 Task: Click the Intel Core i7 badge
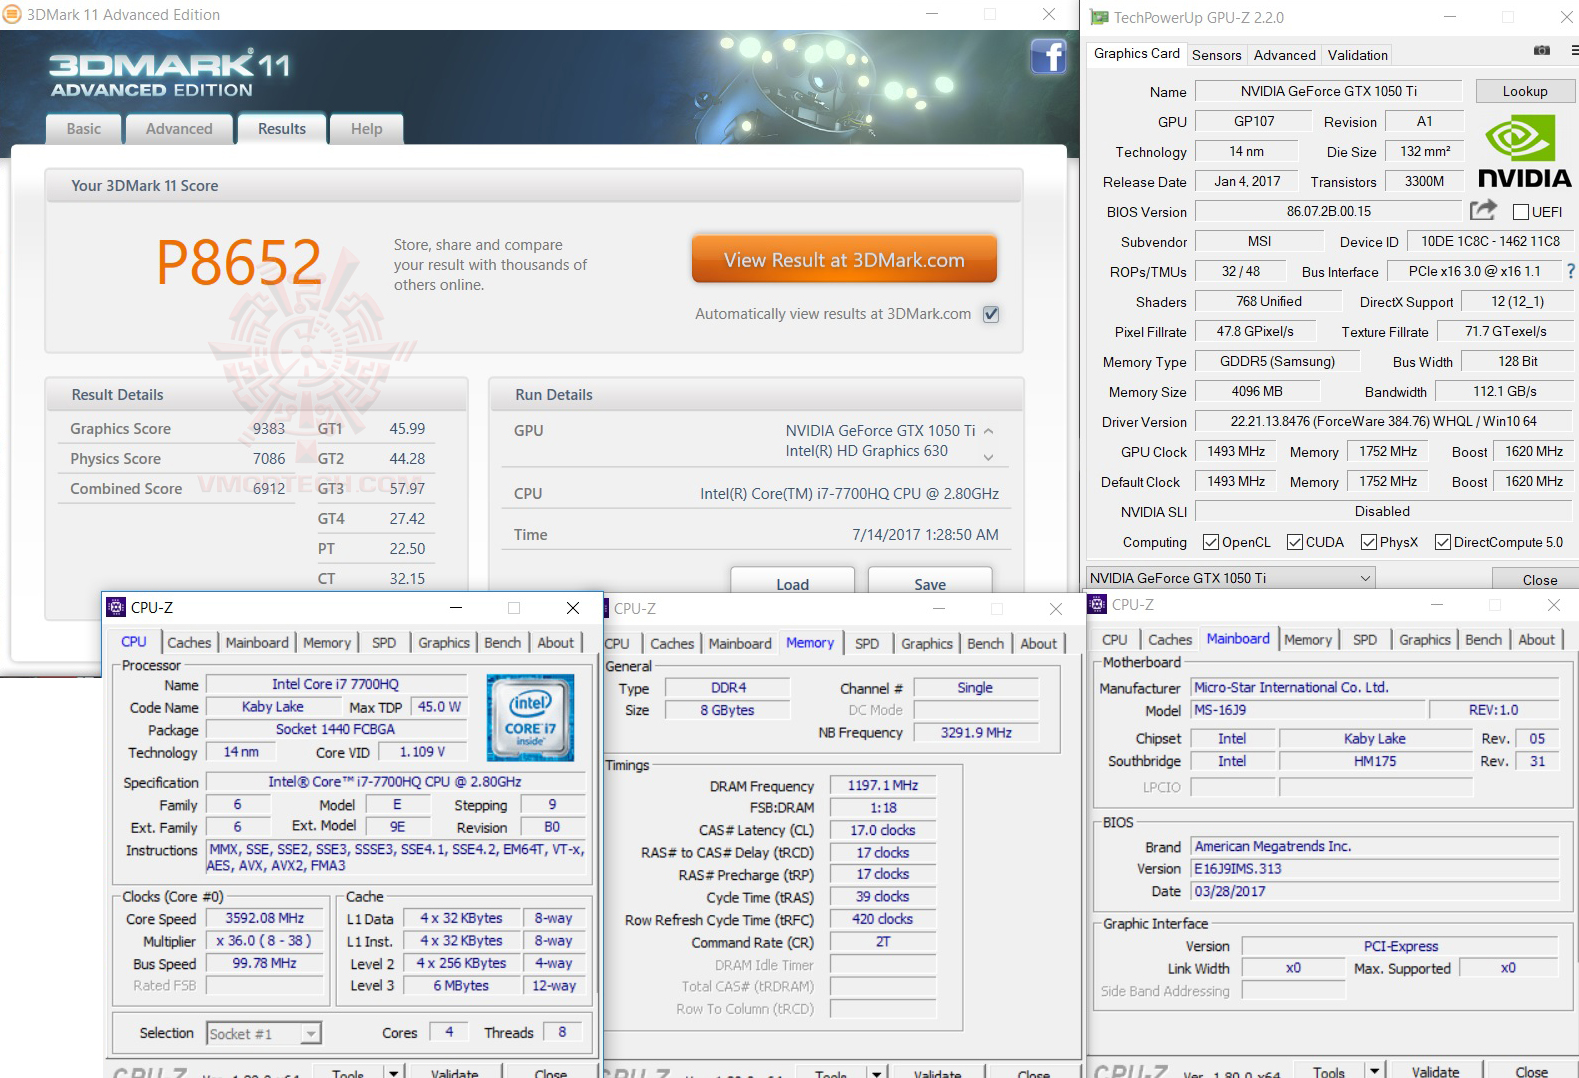530,717
